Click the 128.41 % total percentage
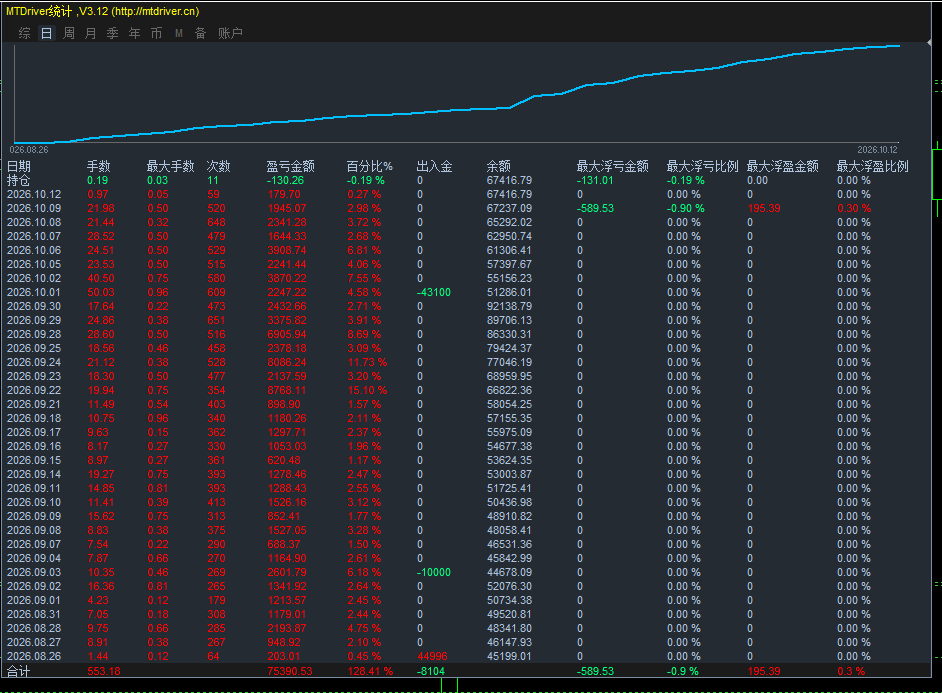Screen dimensions: 942x693 point(370,671)
